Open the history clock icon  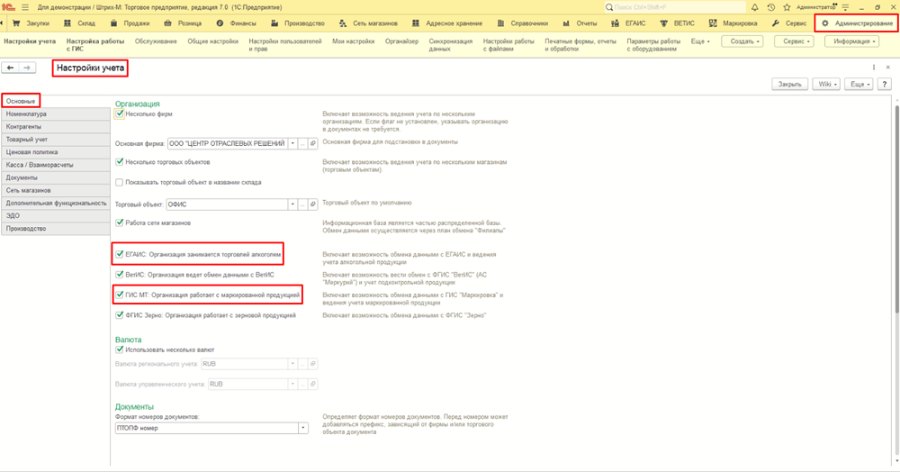(771, 7)
